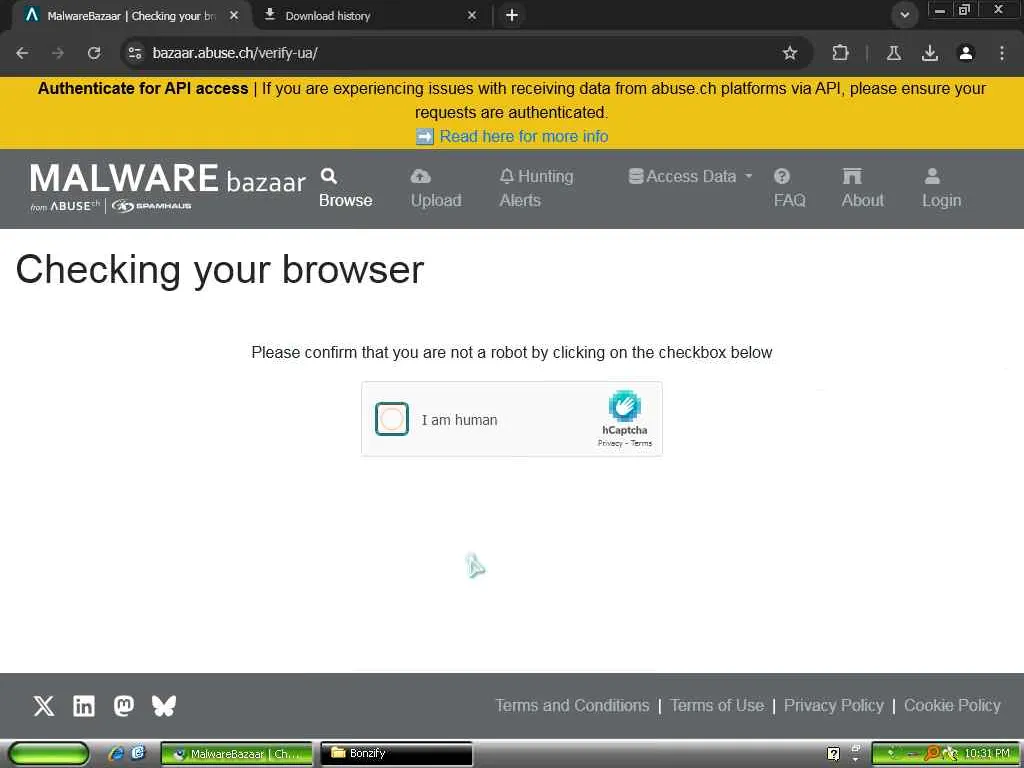This screenshot has height=768, width=1024.
Task: Follow "Read here for more info" link
Action: [524, 136]
